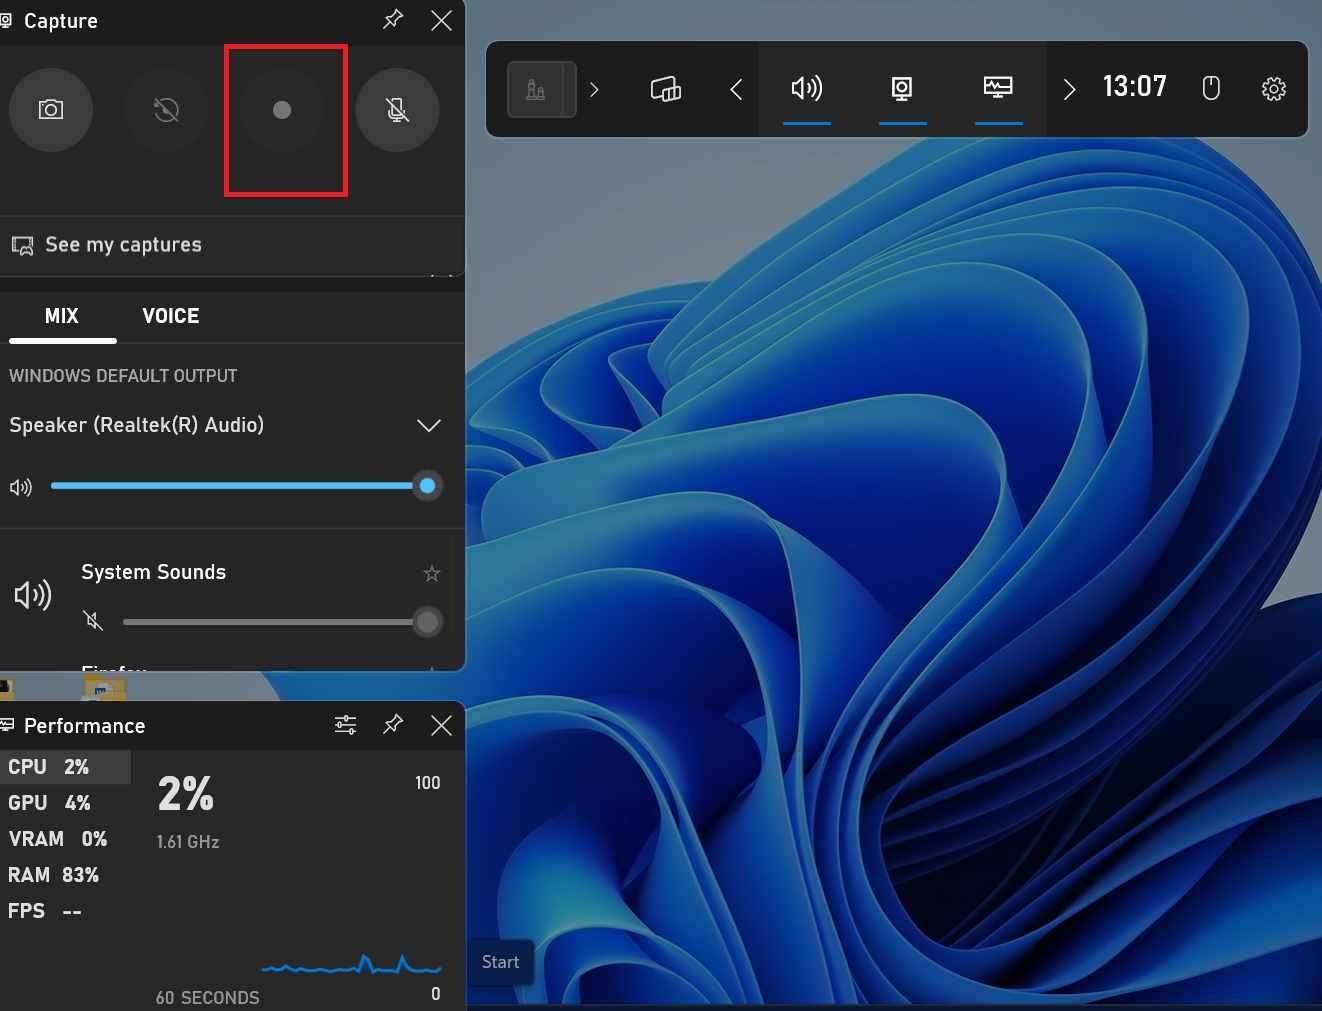Toggle the Performance widget icon in the bar
The width and height of the screenshot is (1322, 1011).
tap(998, 89)
